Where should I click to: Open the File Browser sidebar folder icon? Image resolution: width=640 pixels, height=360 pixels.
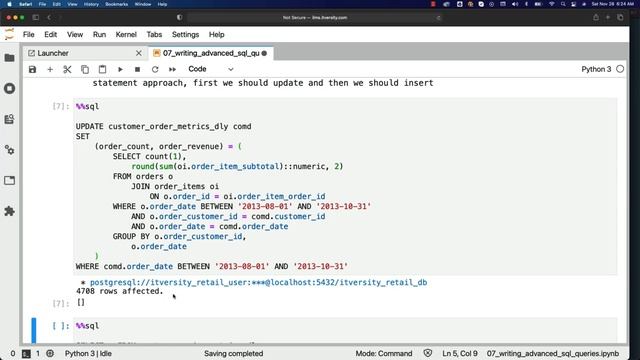[9, 58]
